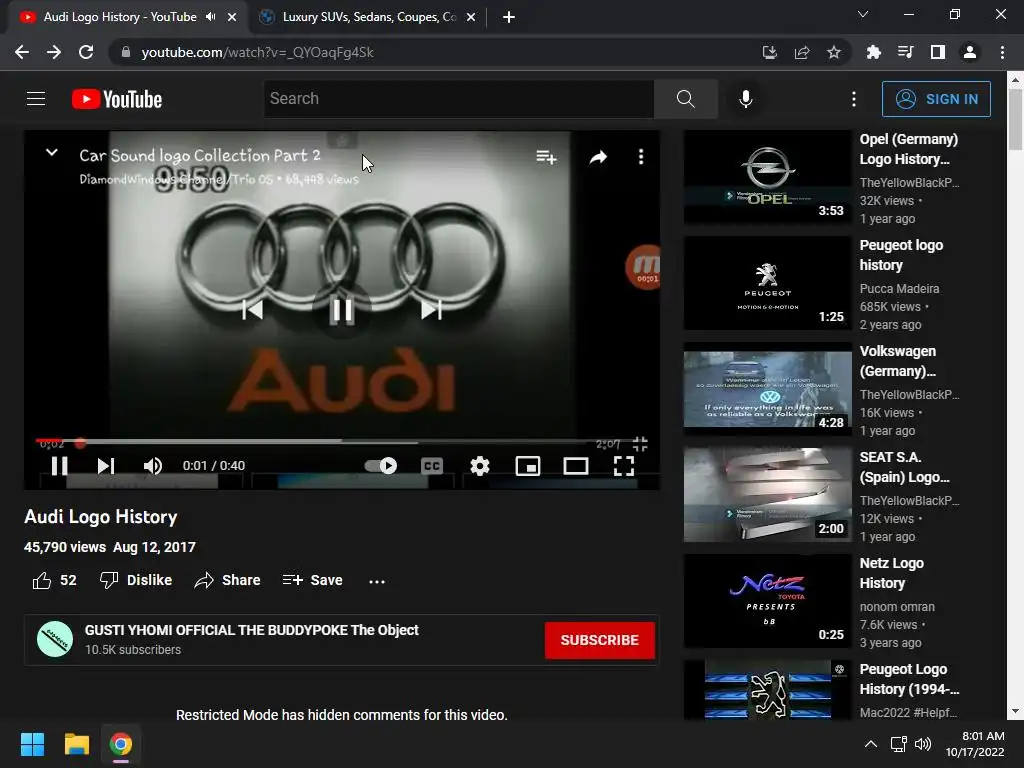Screen dimensions: 1024x768
Task: Click the Dislike button
Action: [136, 580]
